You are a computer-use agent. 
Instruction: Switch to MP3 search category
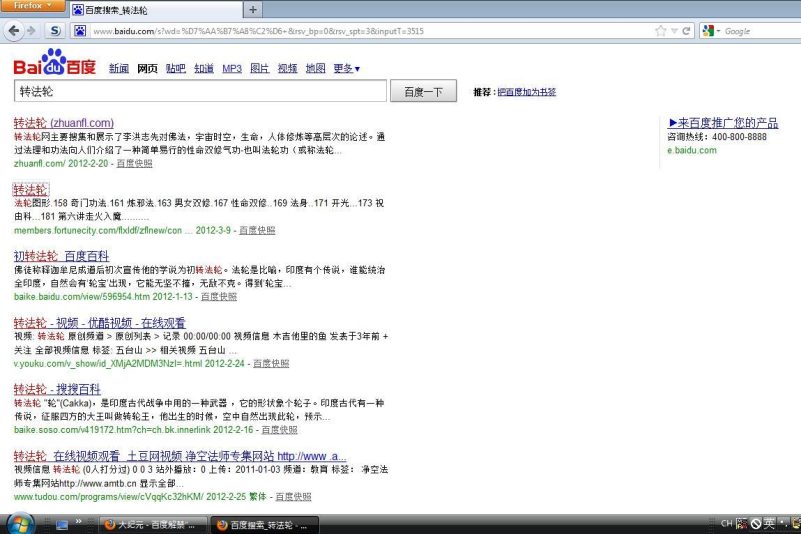(232, 68)
